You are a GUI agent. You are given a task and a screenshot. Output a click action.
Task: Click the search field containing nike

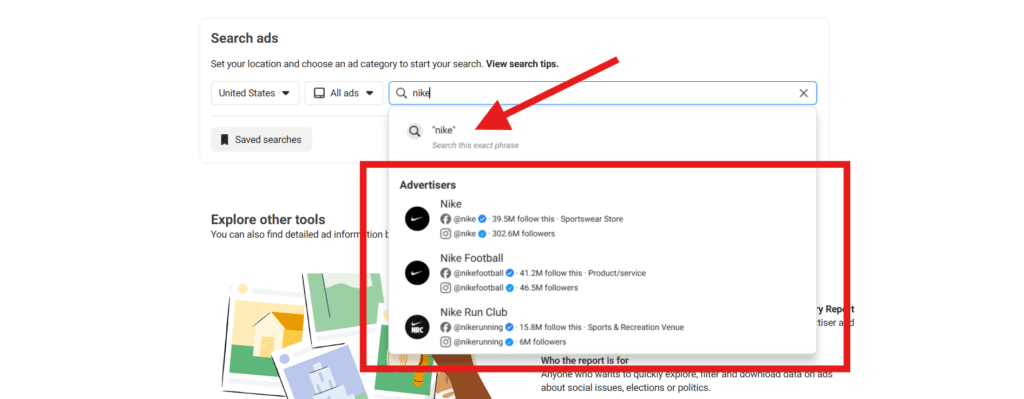(x=602, y=93)
